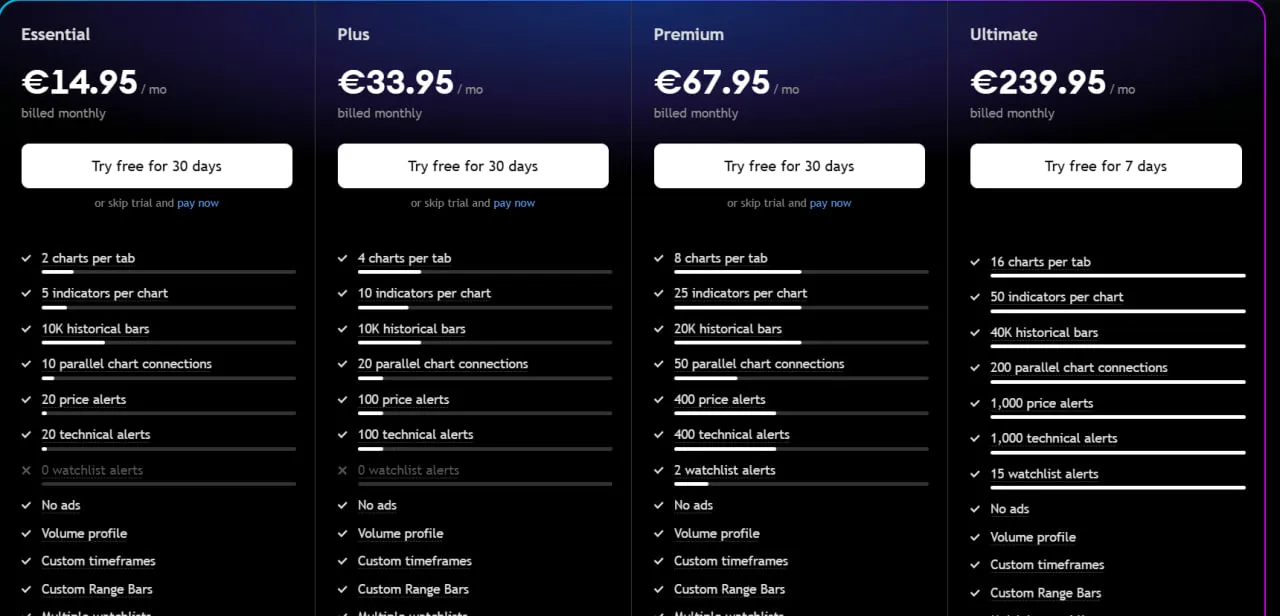
Task: Click Essential 10K historical bars progress bar
Action: point(168,342)
